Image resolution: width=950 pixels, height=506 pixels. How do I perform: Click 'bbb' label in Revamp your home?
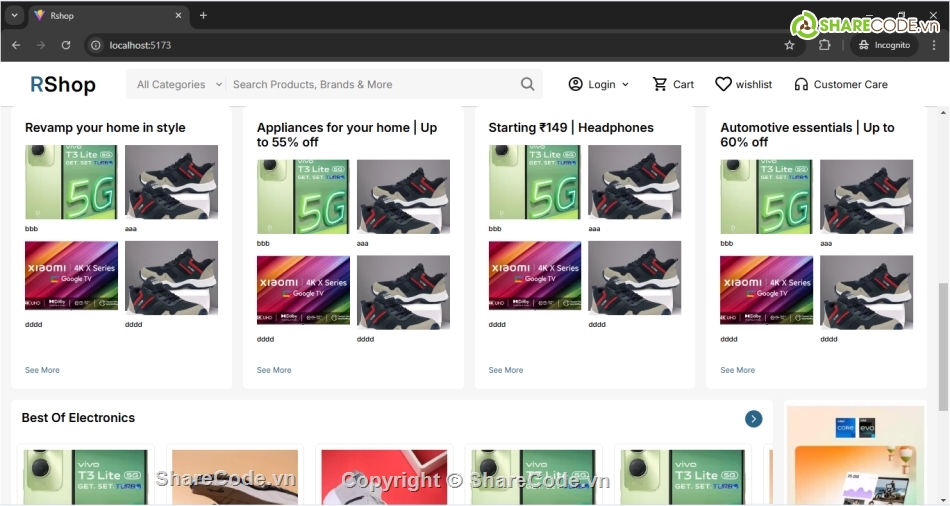32,229
